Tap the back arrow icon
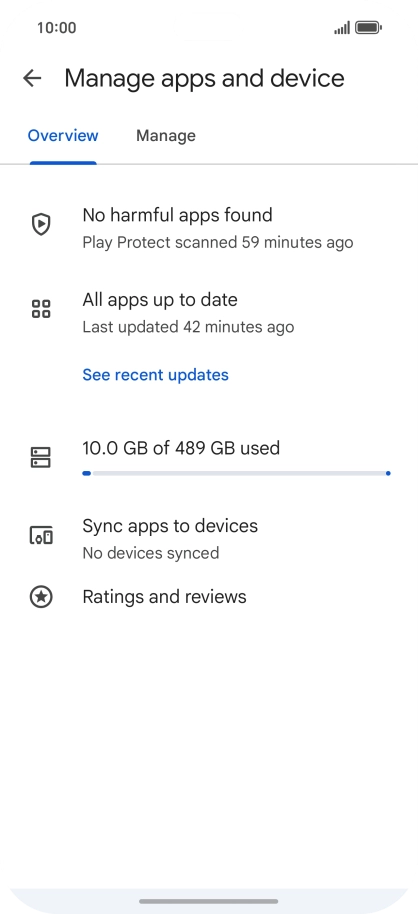This screenshot has height=914, width=418. point(32,78)
